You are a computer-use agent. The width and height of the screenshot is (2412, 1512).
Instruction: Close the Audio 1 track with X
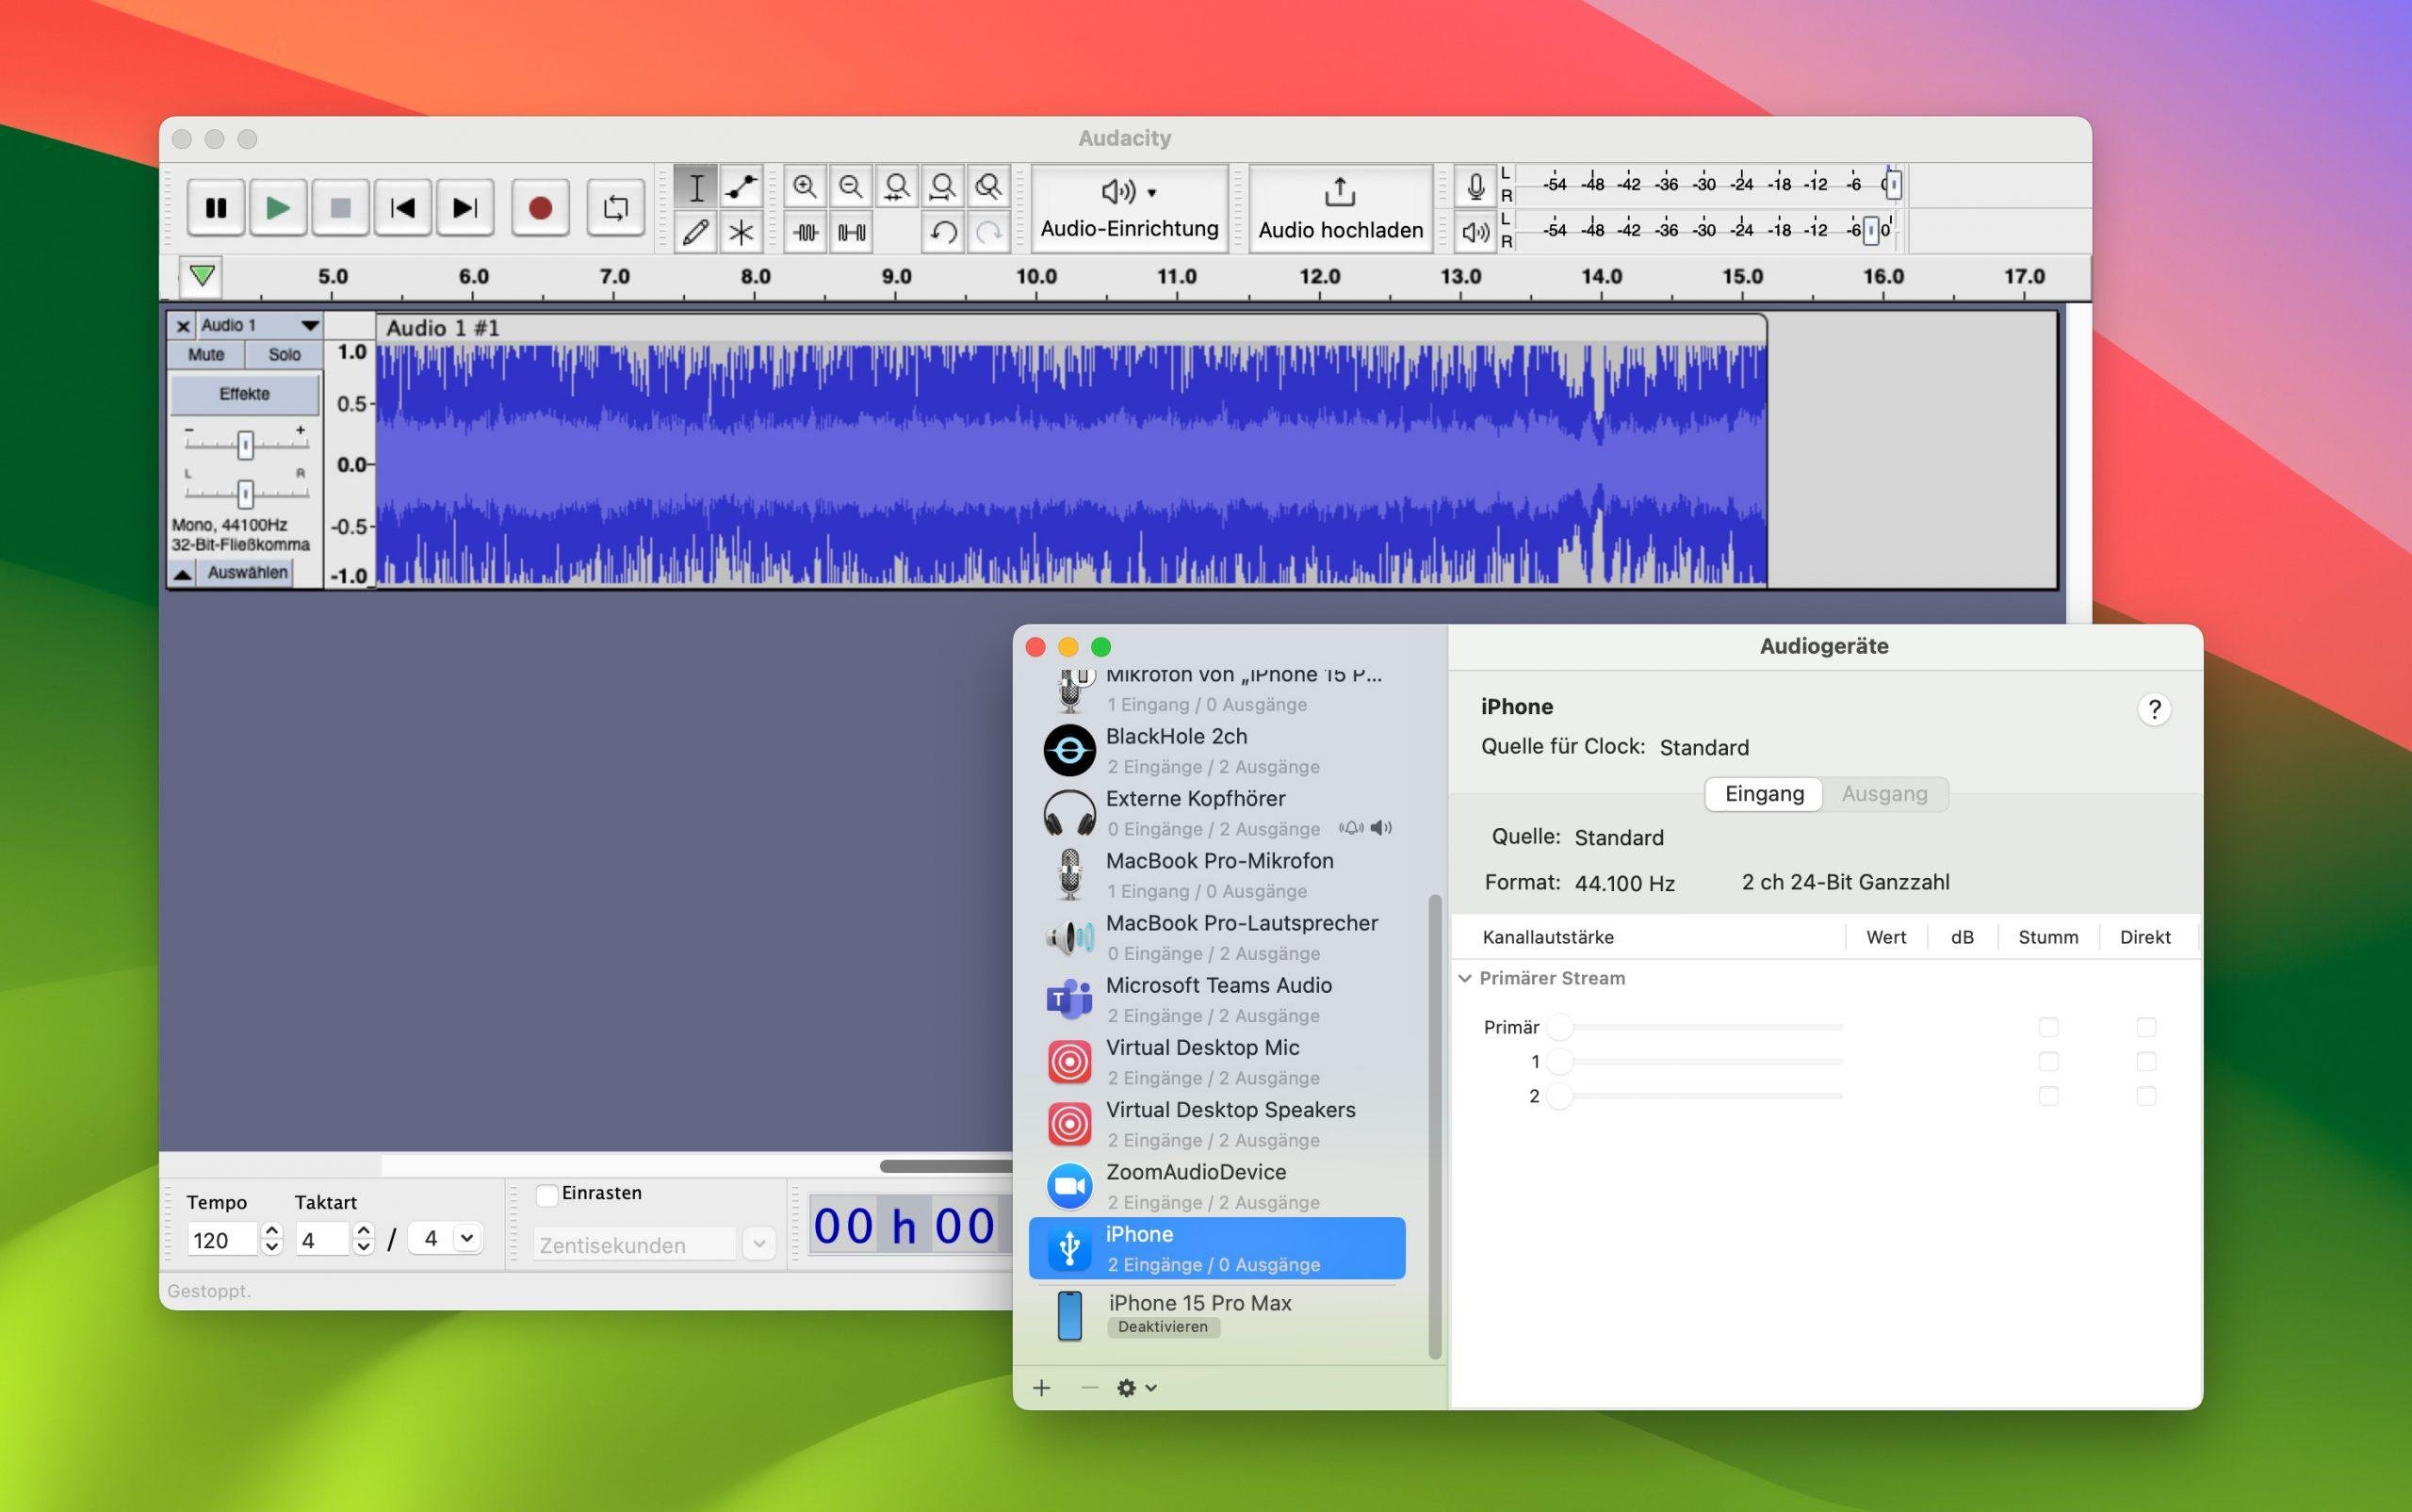(x=183, y=326)
